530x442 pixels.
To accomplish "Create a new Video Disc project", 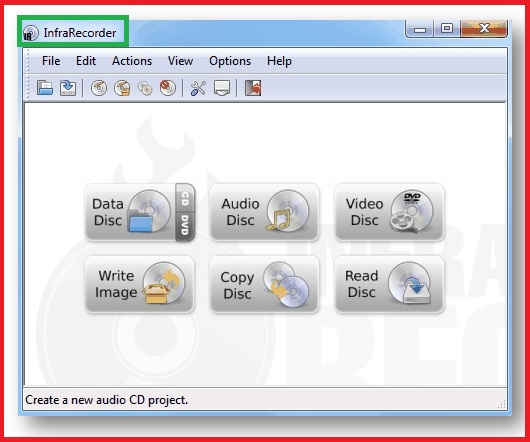I will point(389,212).
